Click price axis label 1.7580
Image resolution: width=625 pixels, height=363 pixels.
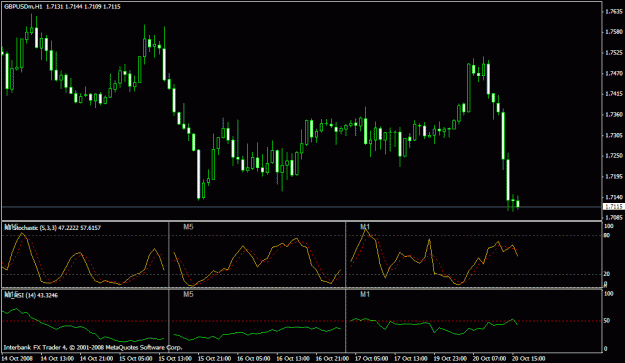point(614,32)
